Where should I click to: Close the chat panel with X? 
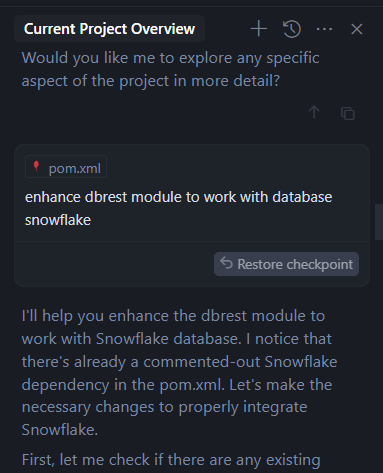point(357,29)
